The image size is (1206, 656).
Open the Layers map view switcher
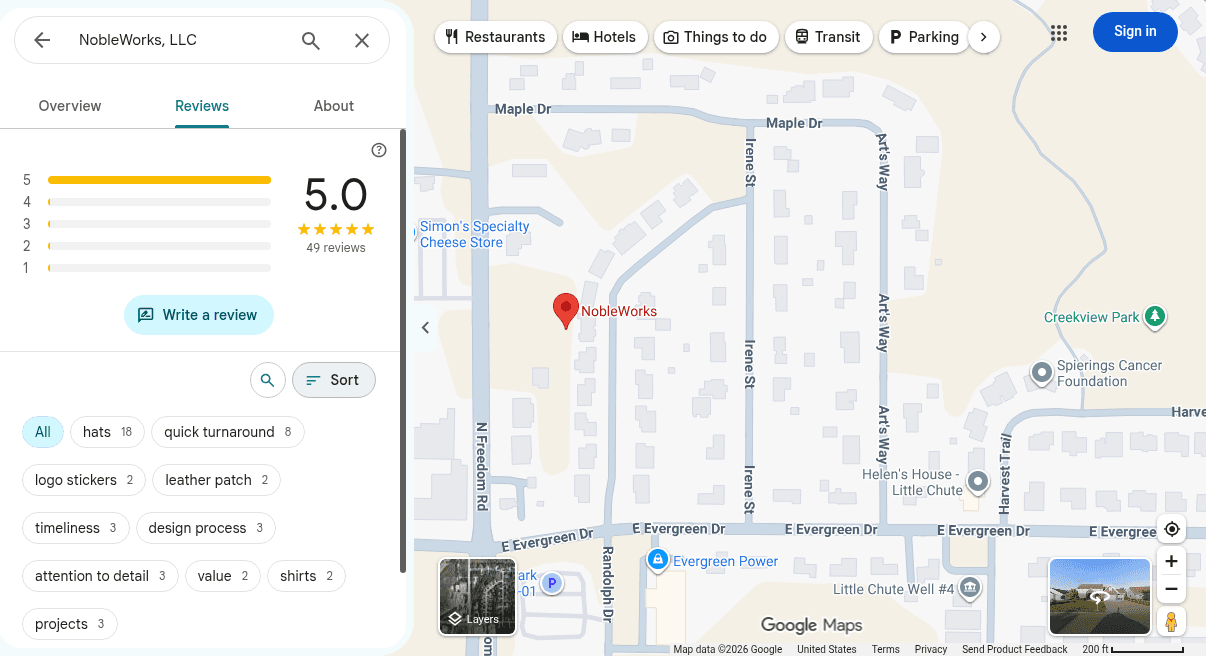tap(477, 596)
